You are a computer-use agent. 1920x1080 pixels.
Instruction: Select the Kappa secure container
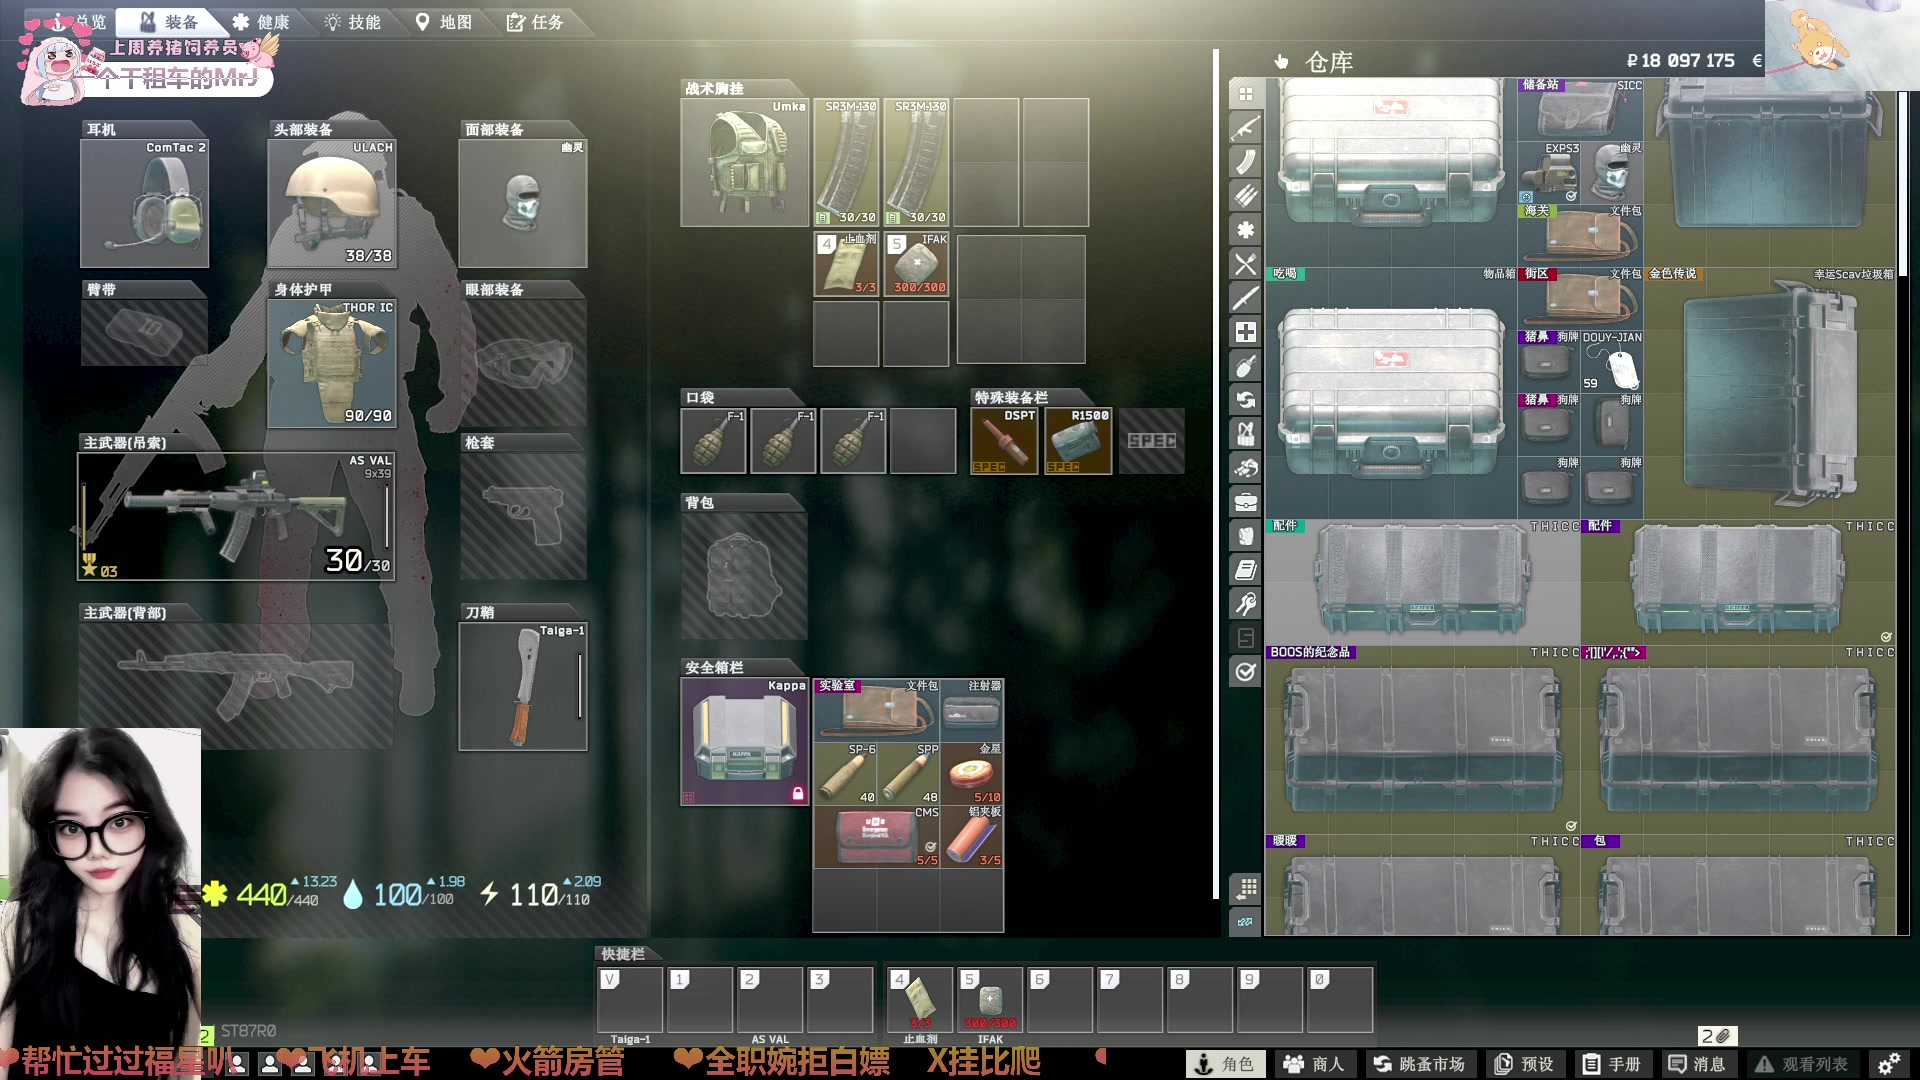(745, 742)
